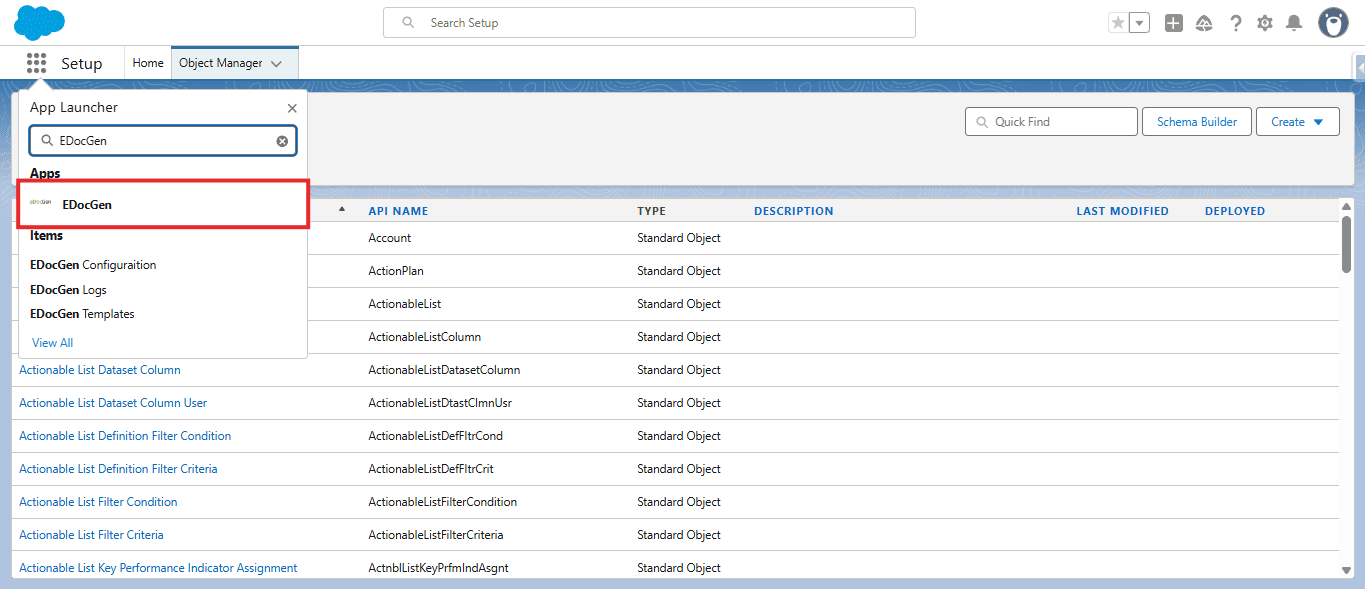Open Actionable List Dataset Column User
The width and height of the screenshot is (1365, 589).
pyautogui.click(x=113, y=403)
